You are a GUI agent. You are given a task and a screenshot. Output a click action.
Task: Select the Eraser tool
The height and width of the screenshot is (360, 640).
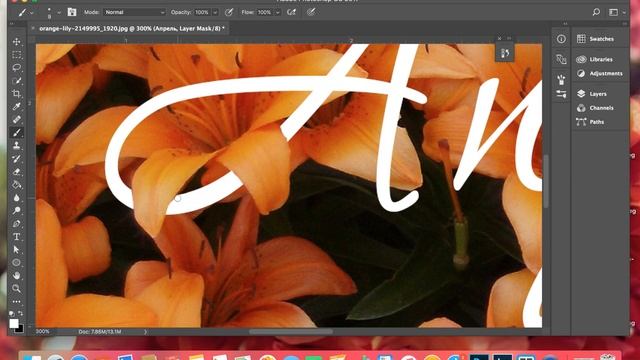16,172
